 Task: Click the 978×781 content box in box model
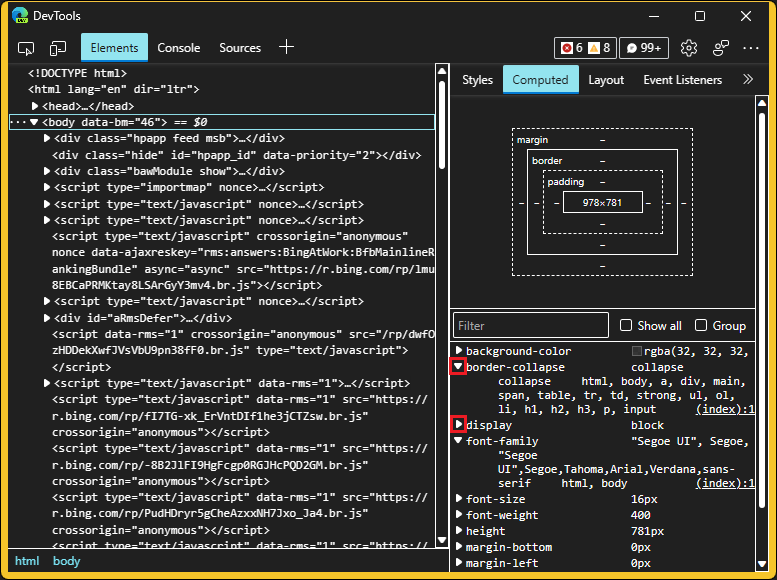pyautogui.click(x=603, y=202)
